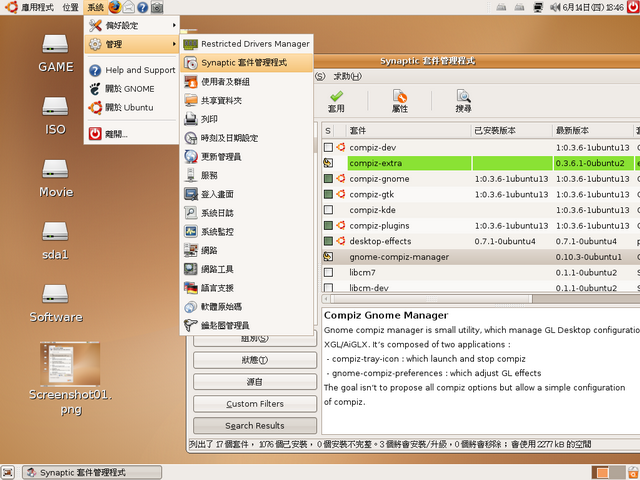
Task: Click the red power button in top panel
Action: coord(633,7)
